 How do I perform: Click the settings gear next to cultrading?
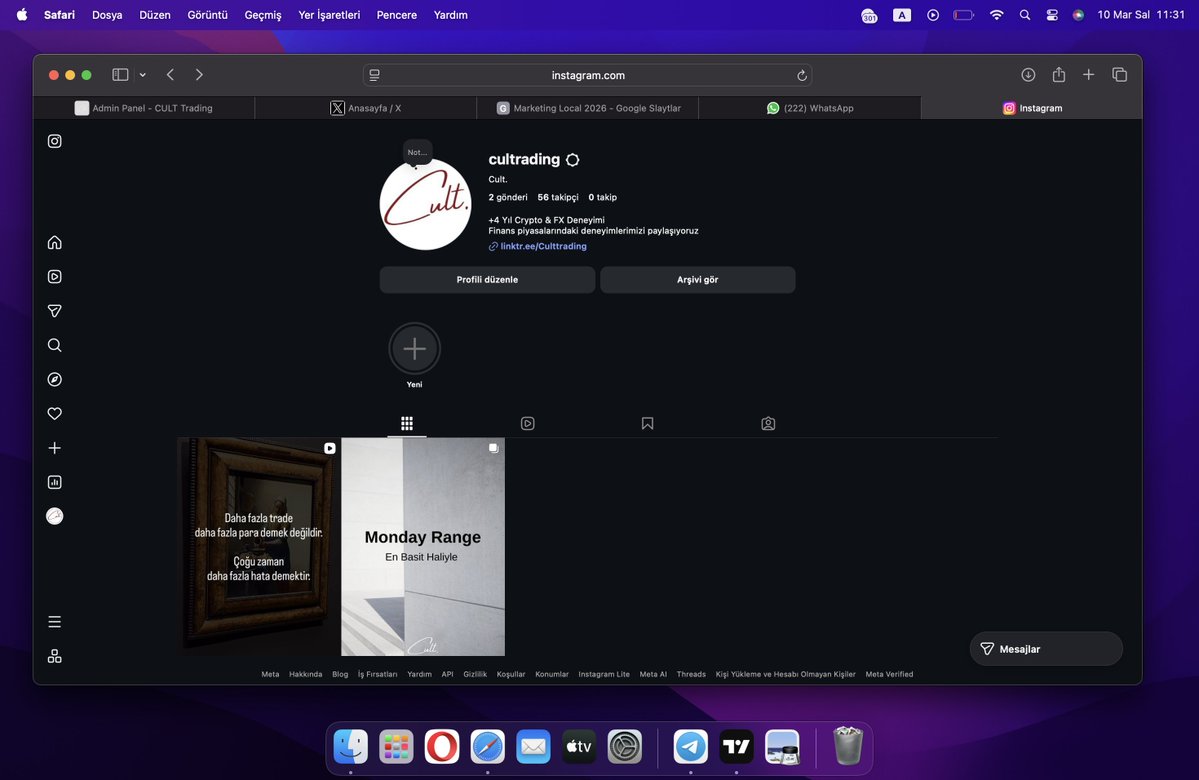coord(573,160)
